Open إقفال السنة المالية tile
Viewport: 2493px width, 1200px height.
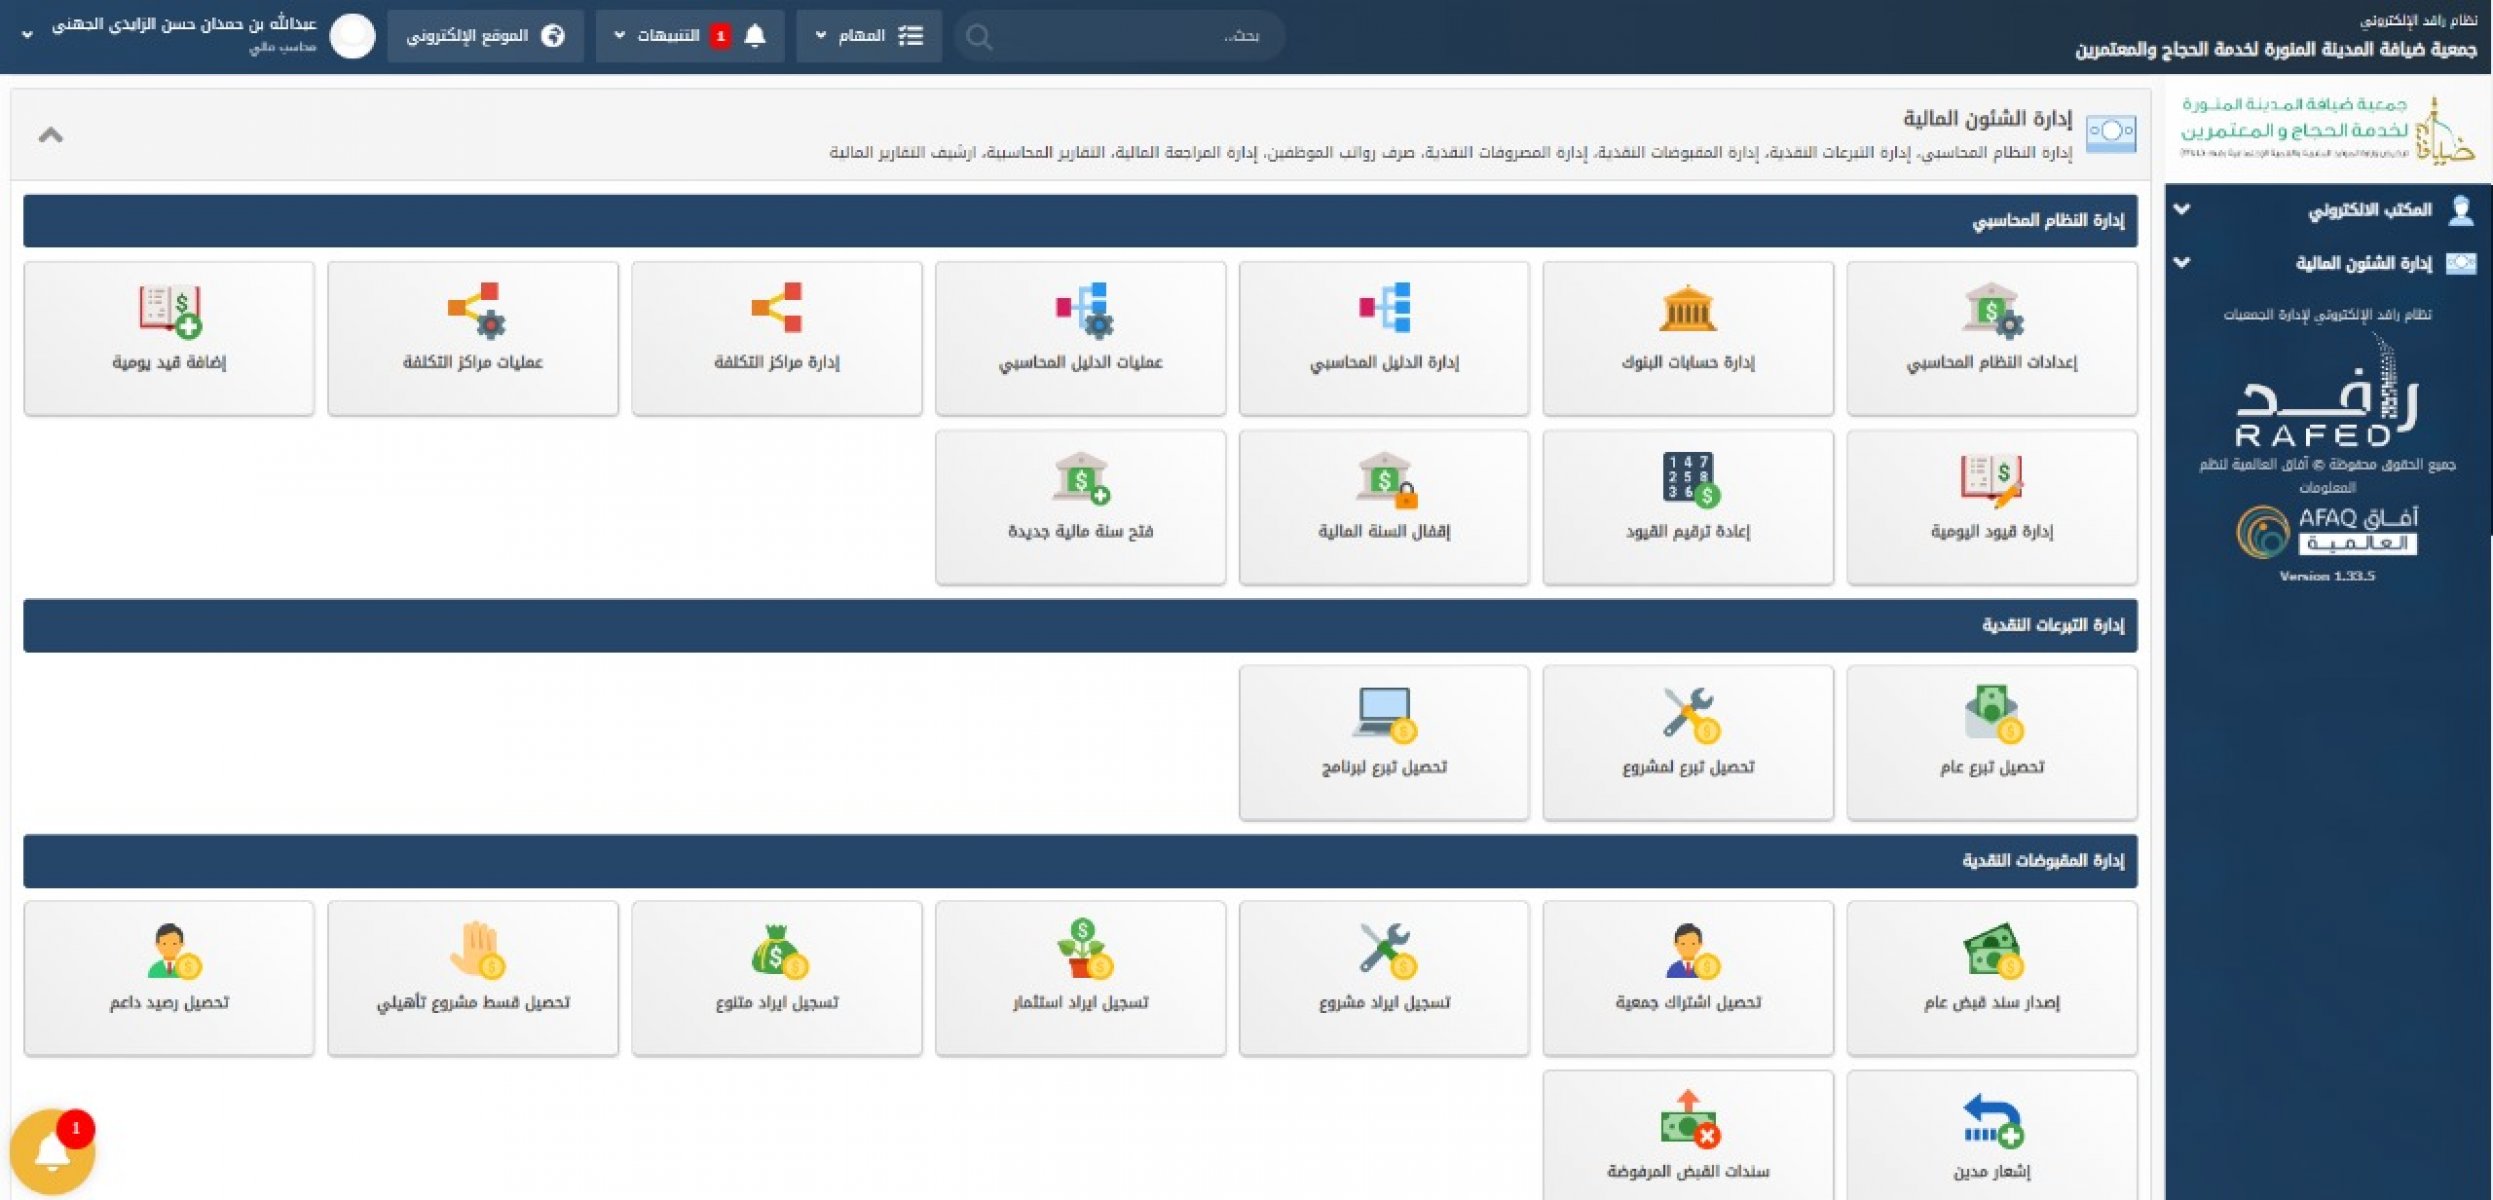pos(1383,507)
